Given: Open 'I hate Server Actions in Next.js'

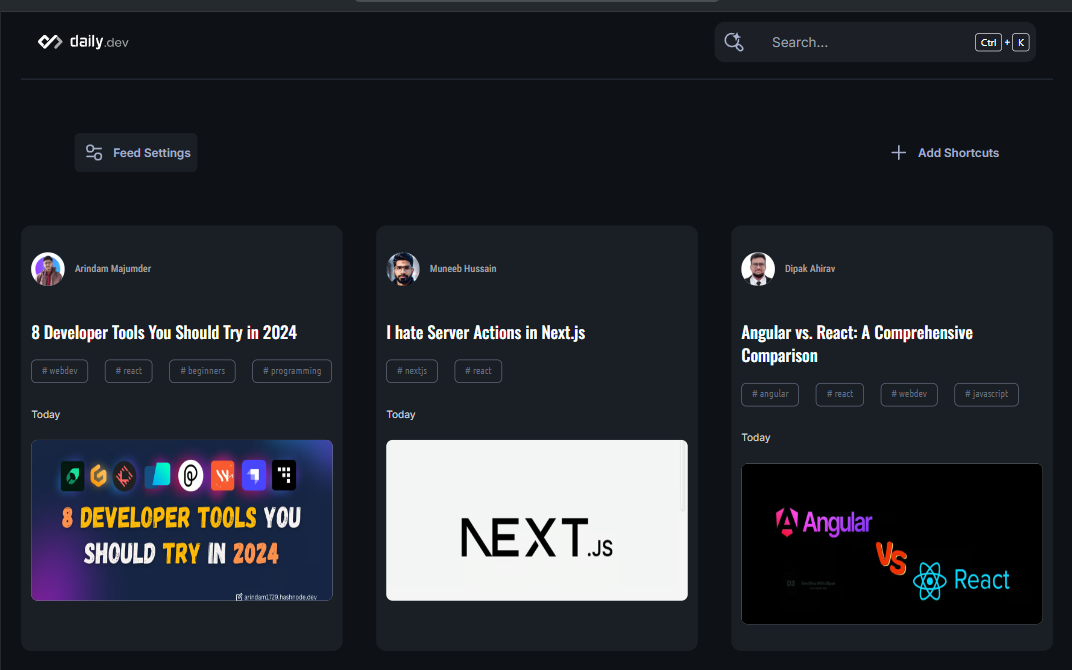Looking at the screenshot, I should [486, 333].
